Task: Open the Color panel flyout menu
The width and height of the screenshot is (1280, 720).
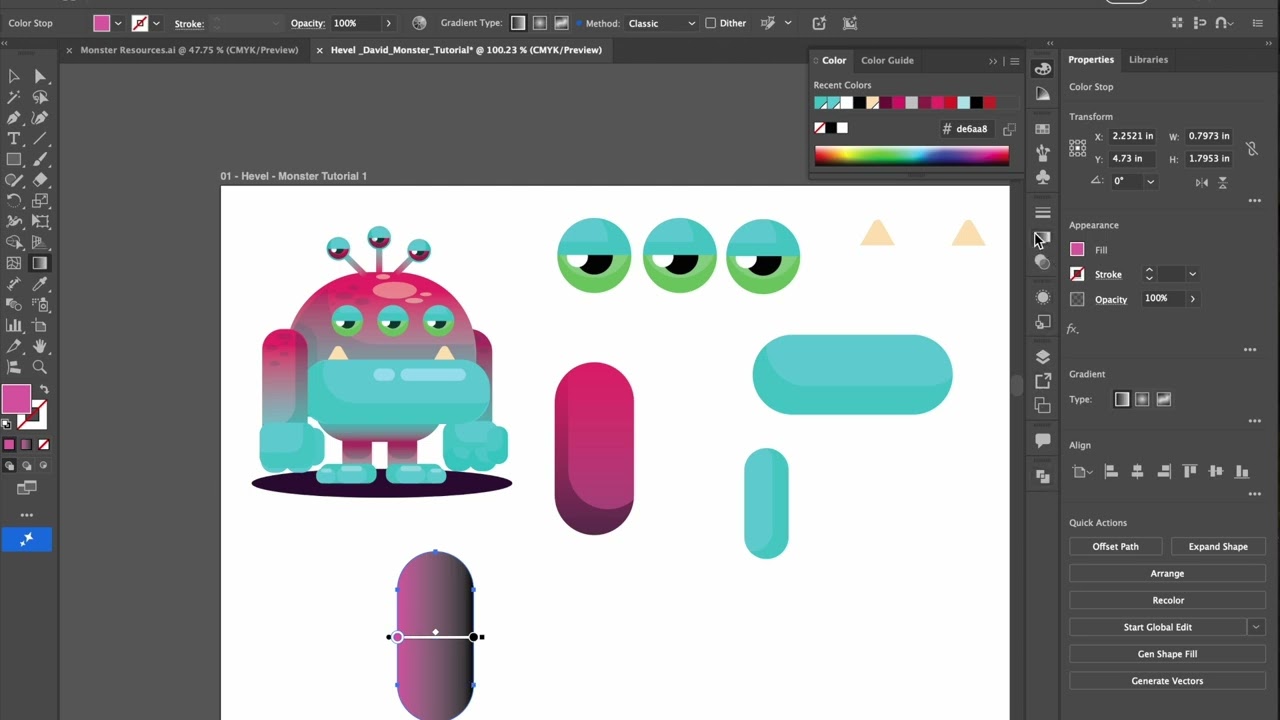Action: pos(1014,61)
